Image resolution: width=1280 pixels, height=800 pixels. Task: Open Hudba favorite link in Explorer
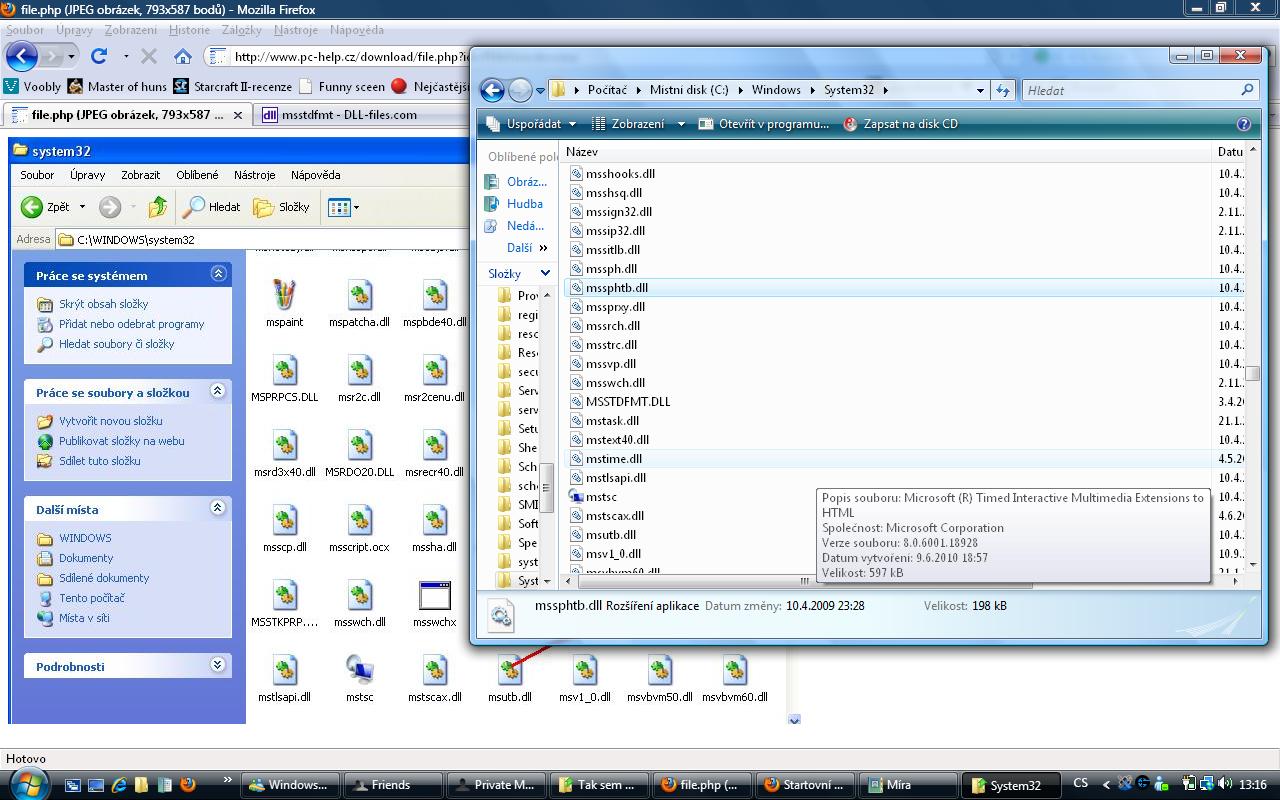pos(514,204)
